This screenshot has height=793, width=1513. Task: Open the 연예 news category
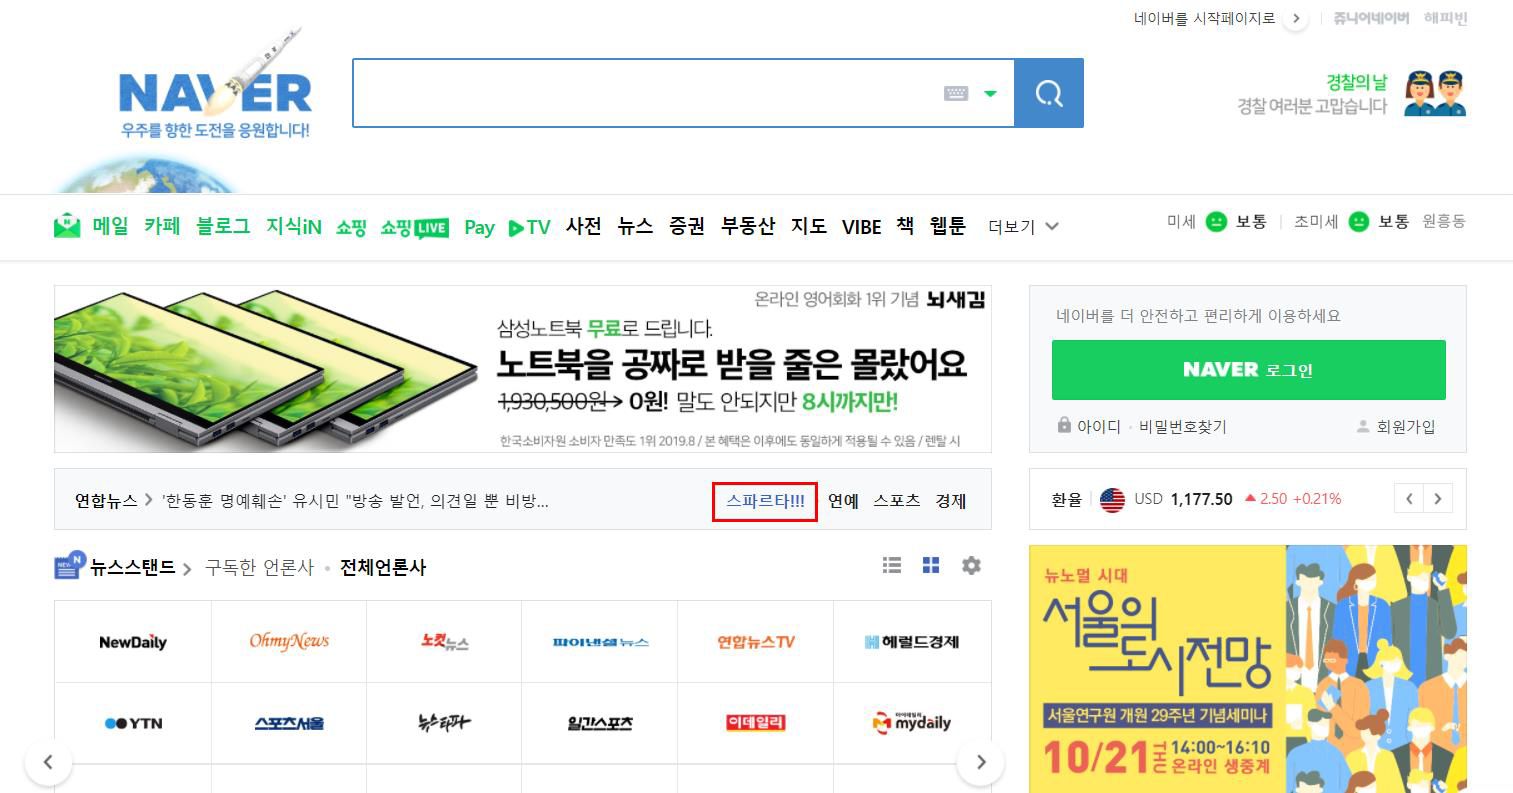click(843, 501)
